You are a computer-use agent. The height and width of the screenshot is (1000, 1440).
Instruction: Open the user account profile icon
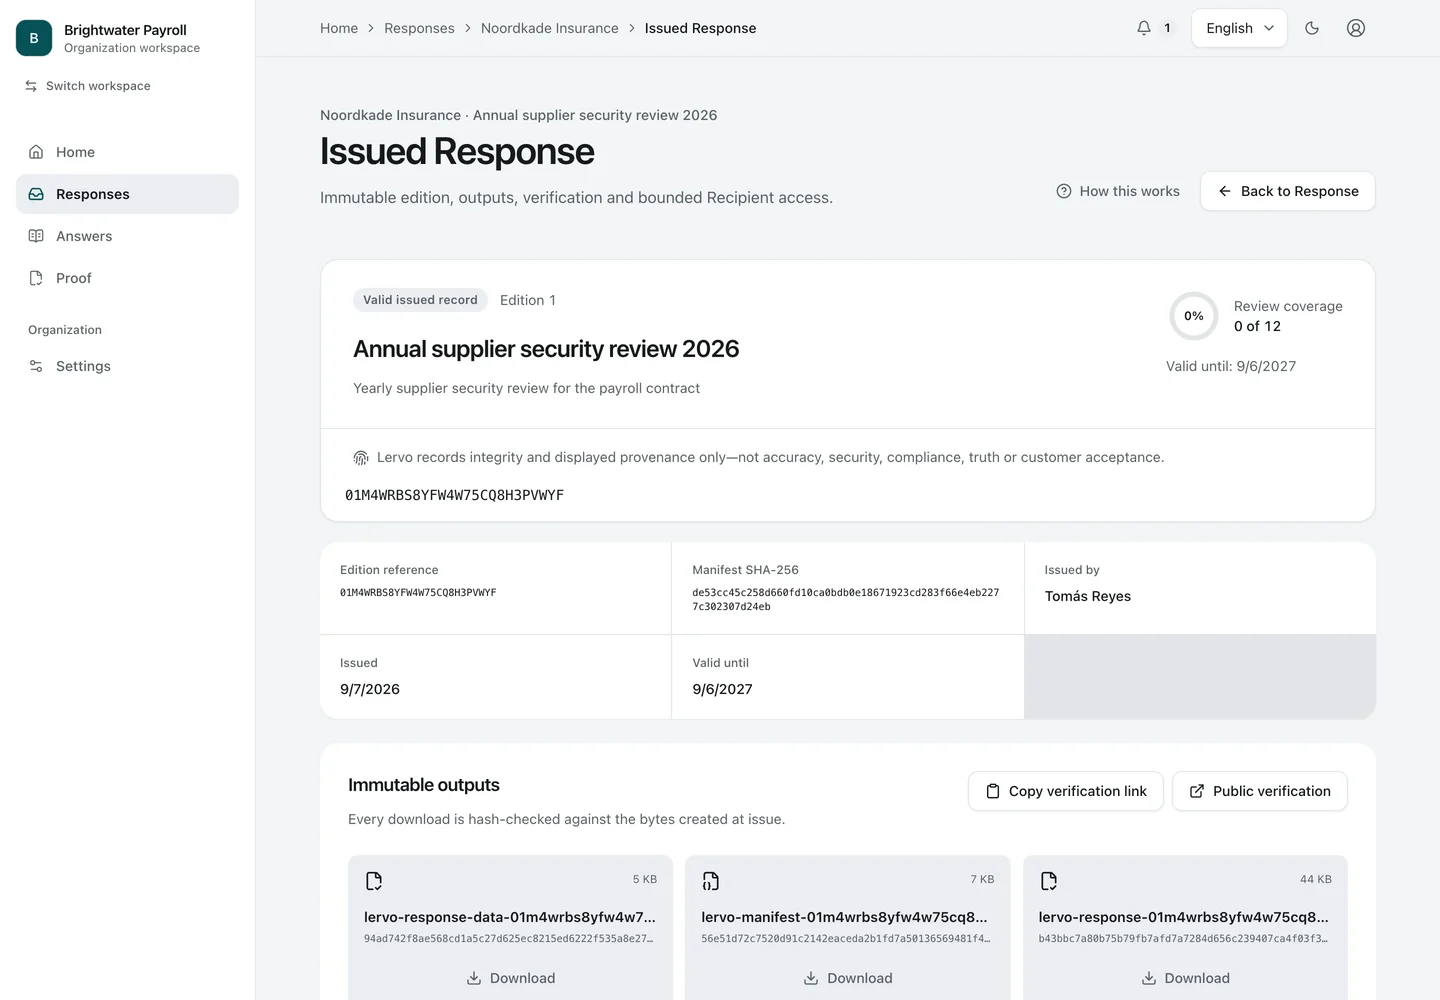[1356, 28]
